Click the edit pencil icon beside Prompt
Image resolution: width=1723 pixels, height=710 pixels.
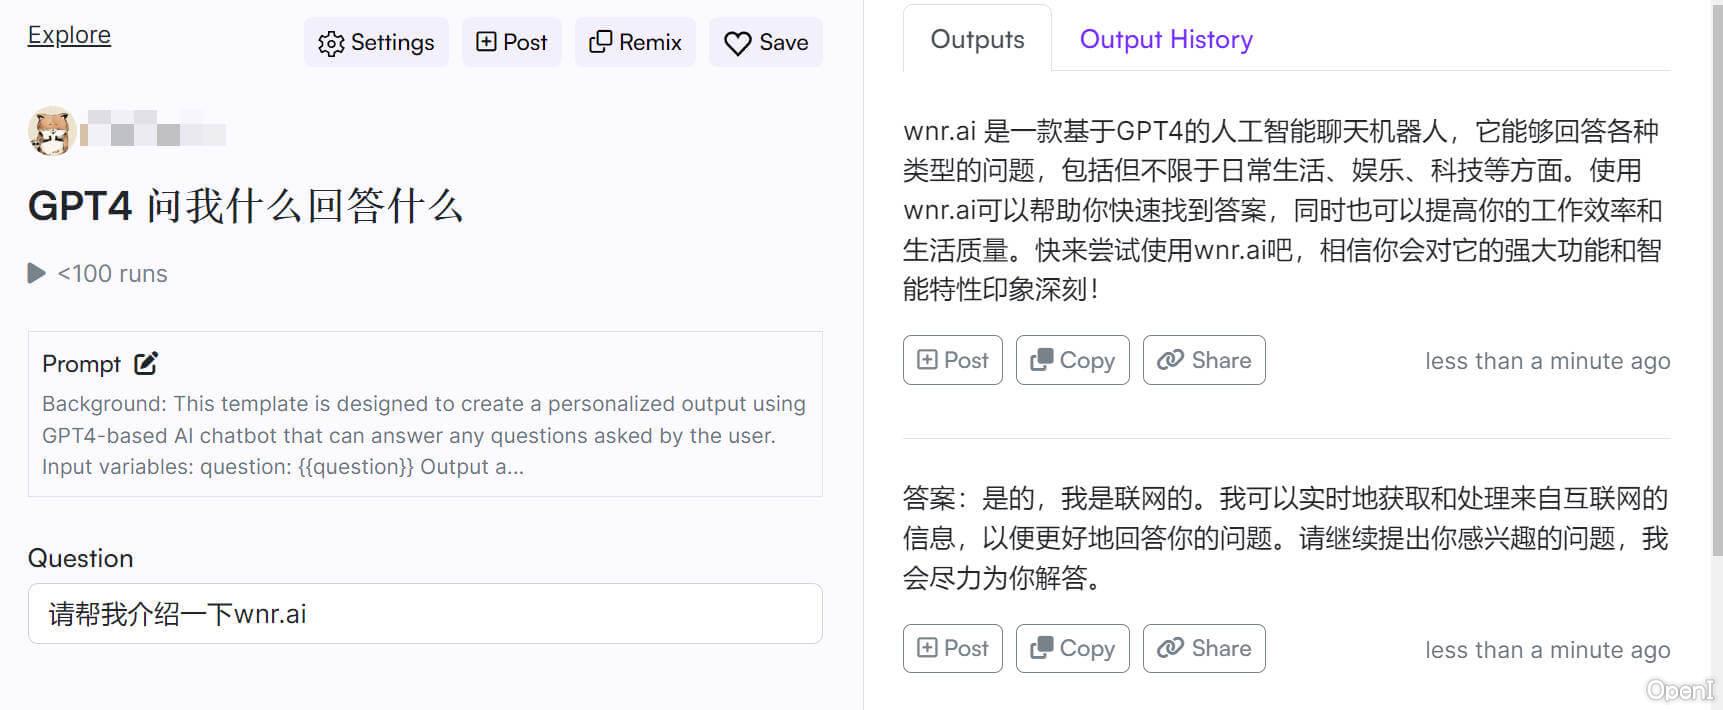click(146, 363)
